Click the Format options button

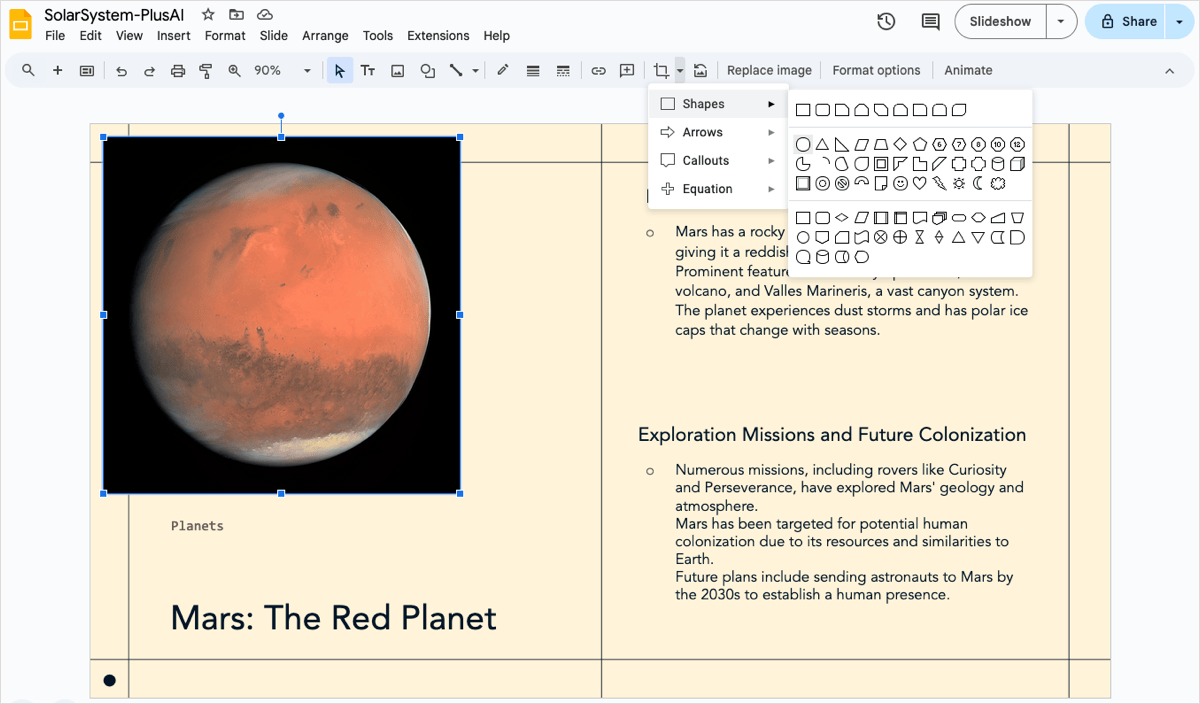click(876, 70)
